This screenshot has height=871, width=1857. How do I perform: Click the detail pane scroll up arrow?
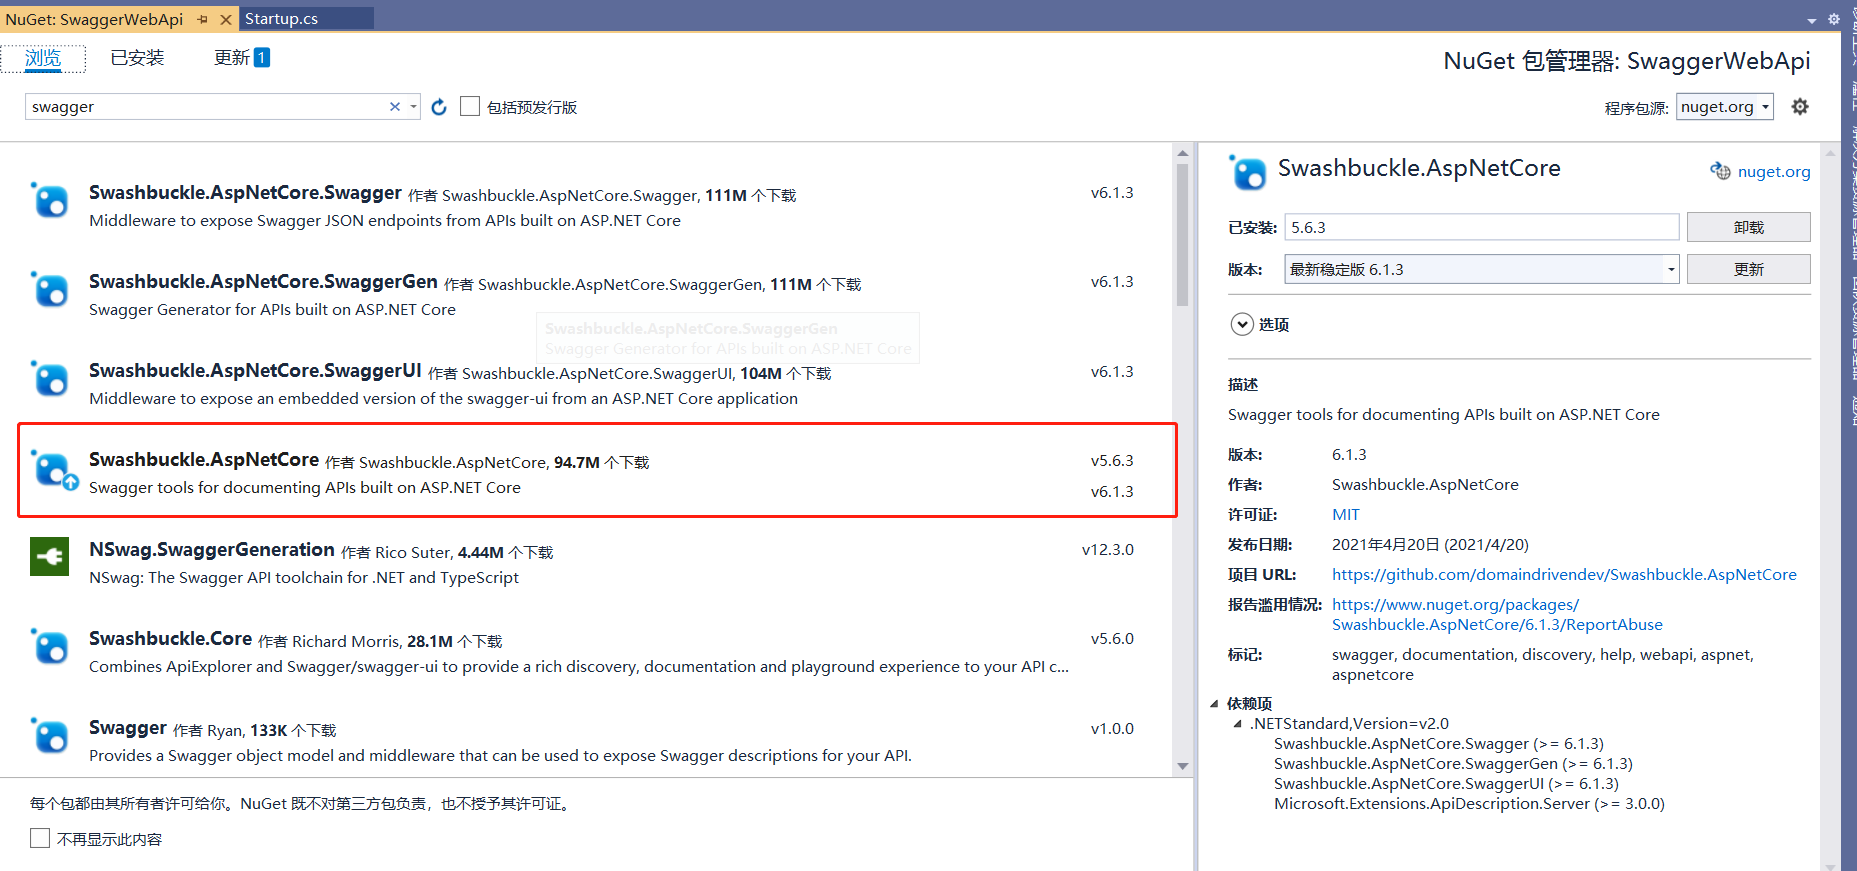point(1830,154)
